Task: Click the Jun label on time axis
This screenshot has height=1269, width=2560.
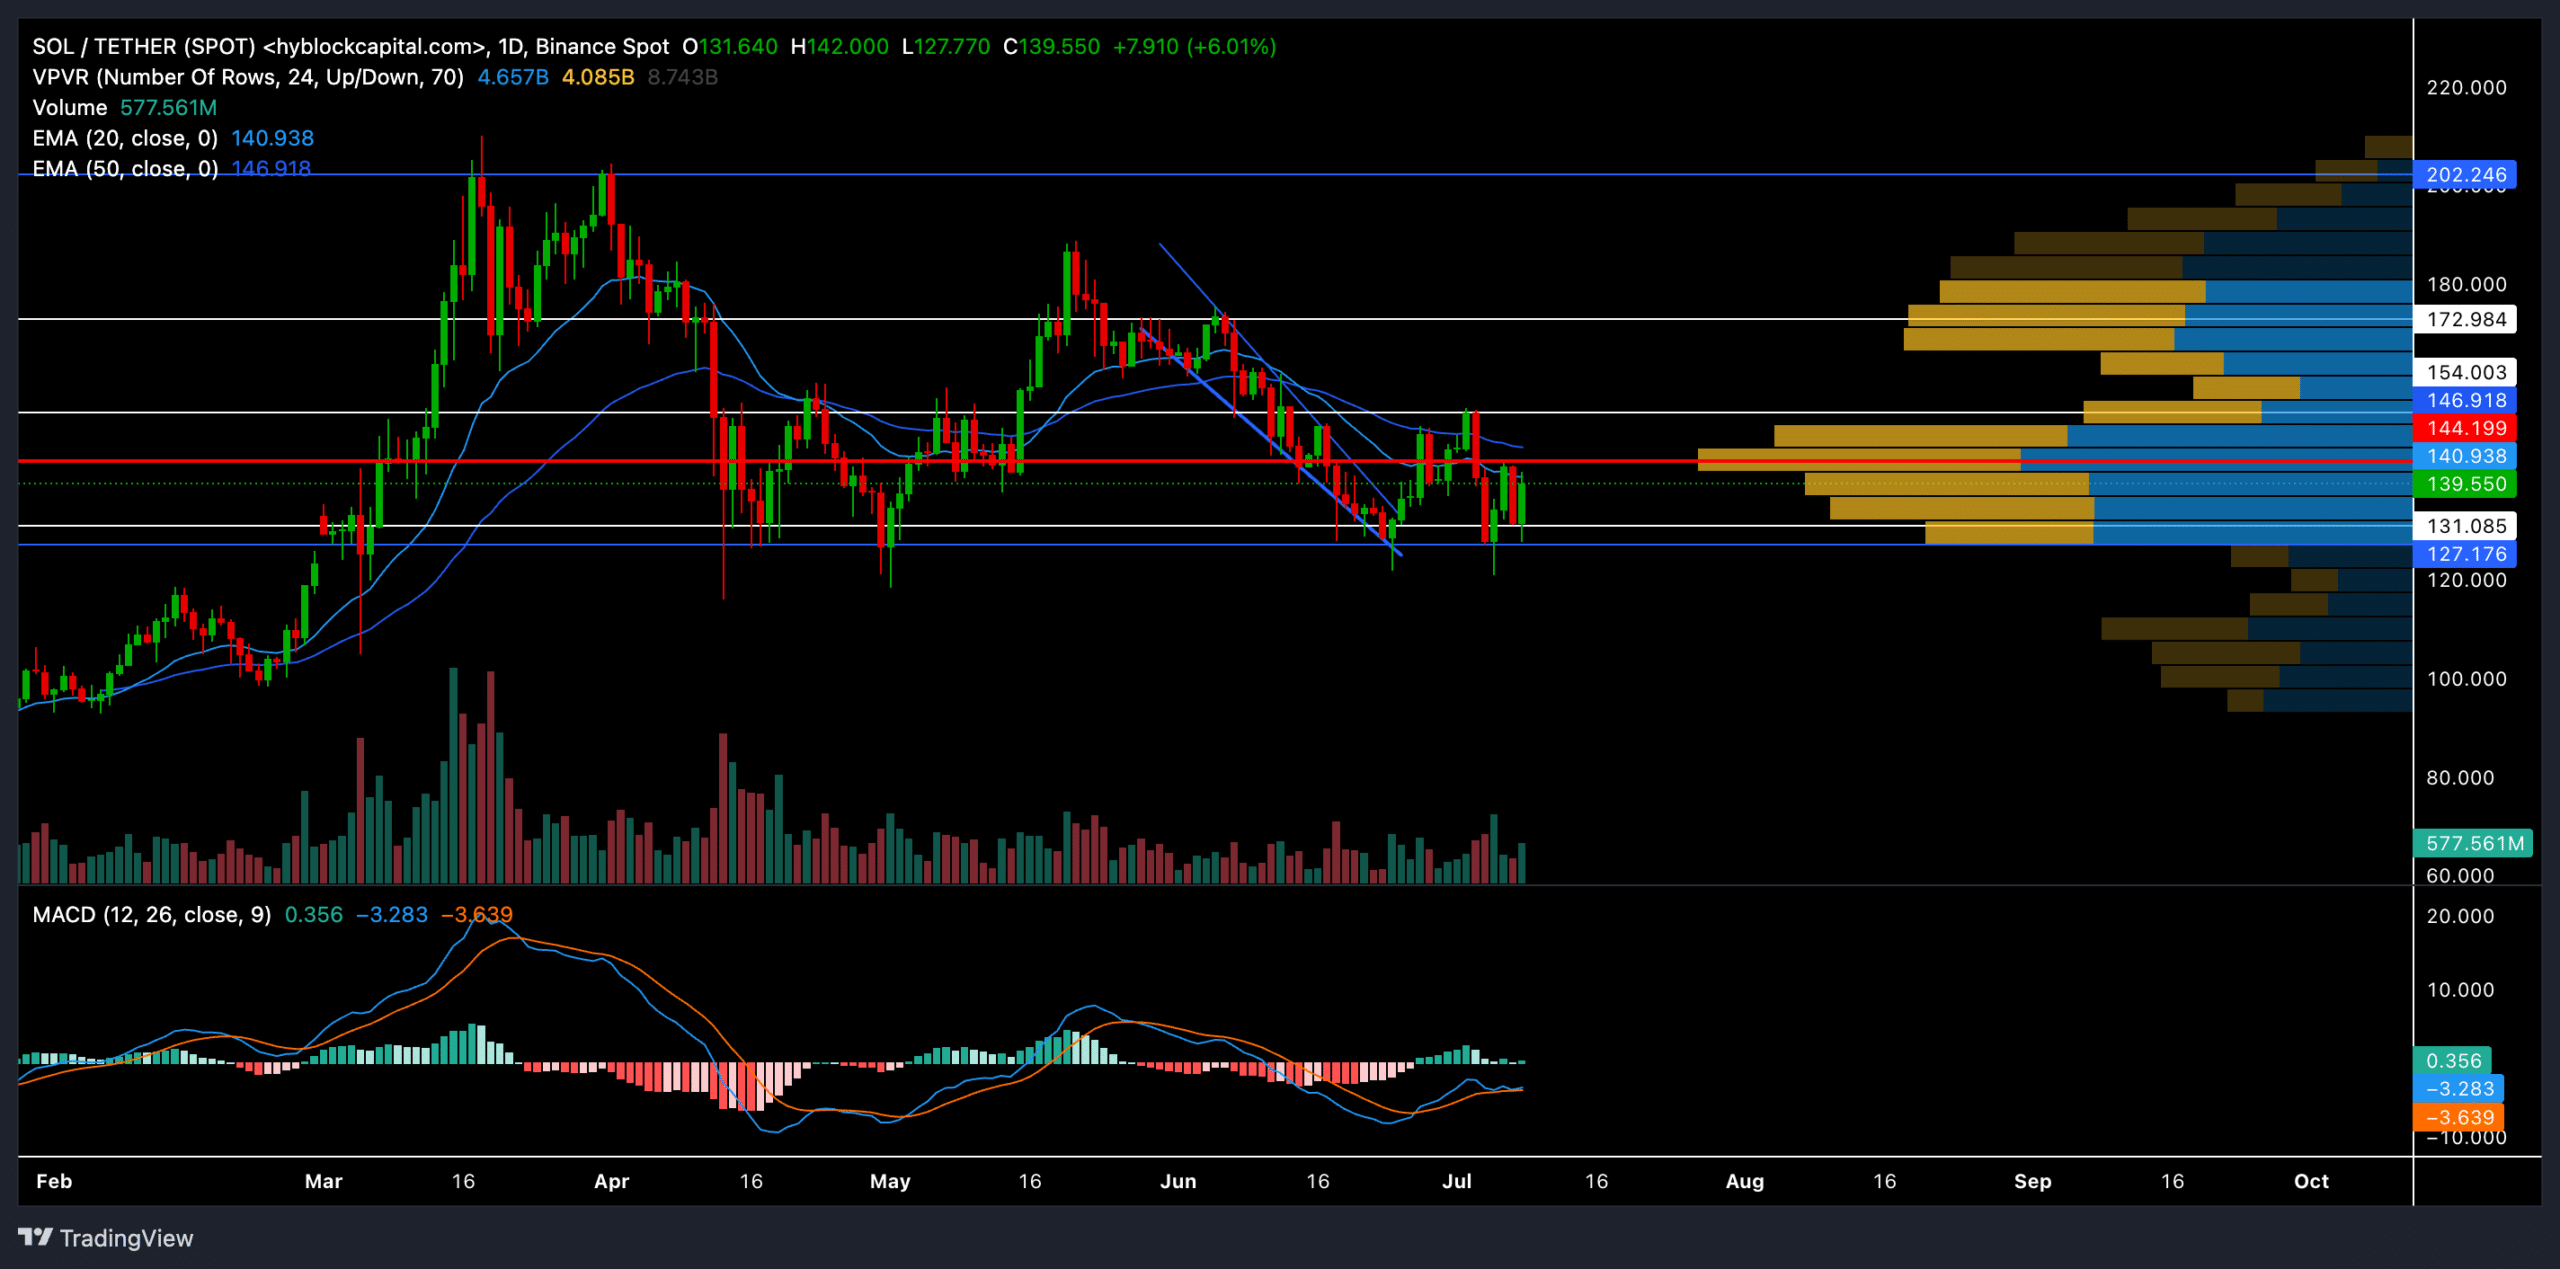Action: [x=1178, y=1181]
